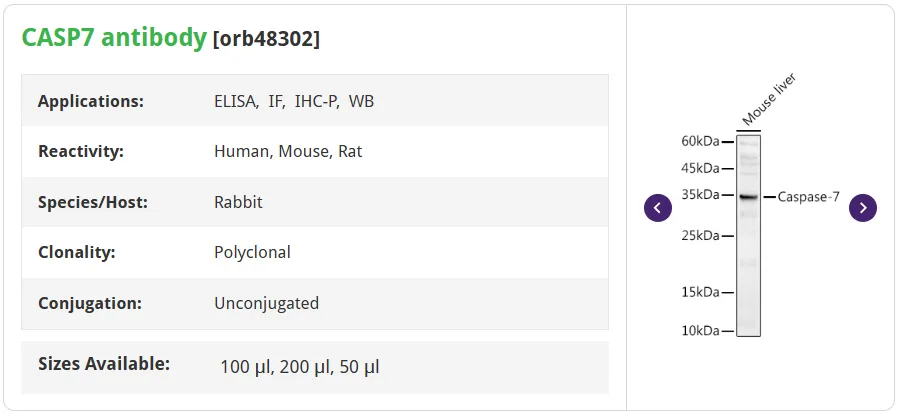This screenshot has height=414, width=897.
Task: Click the Reactivity row label
Action: (x=81, y=152)
